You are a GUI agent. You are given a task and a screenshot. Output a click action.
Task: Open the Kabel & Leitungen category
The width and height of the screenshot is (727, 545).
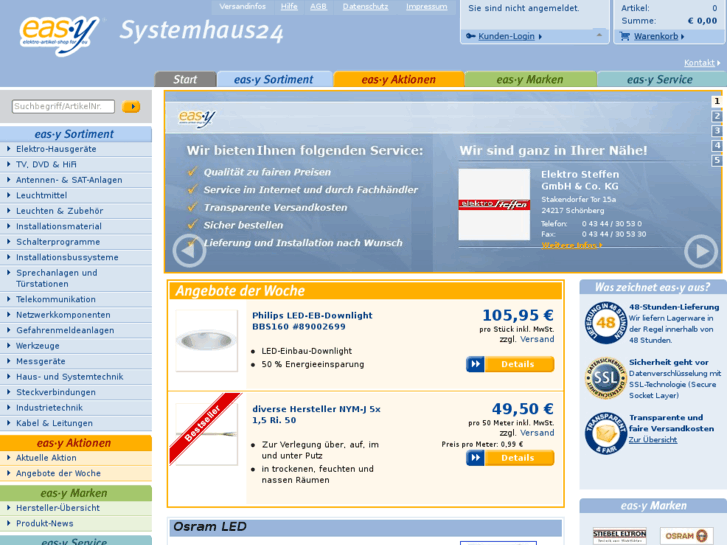tap(76, 423)
